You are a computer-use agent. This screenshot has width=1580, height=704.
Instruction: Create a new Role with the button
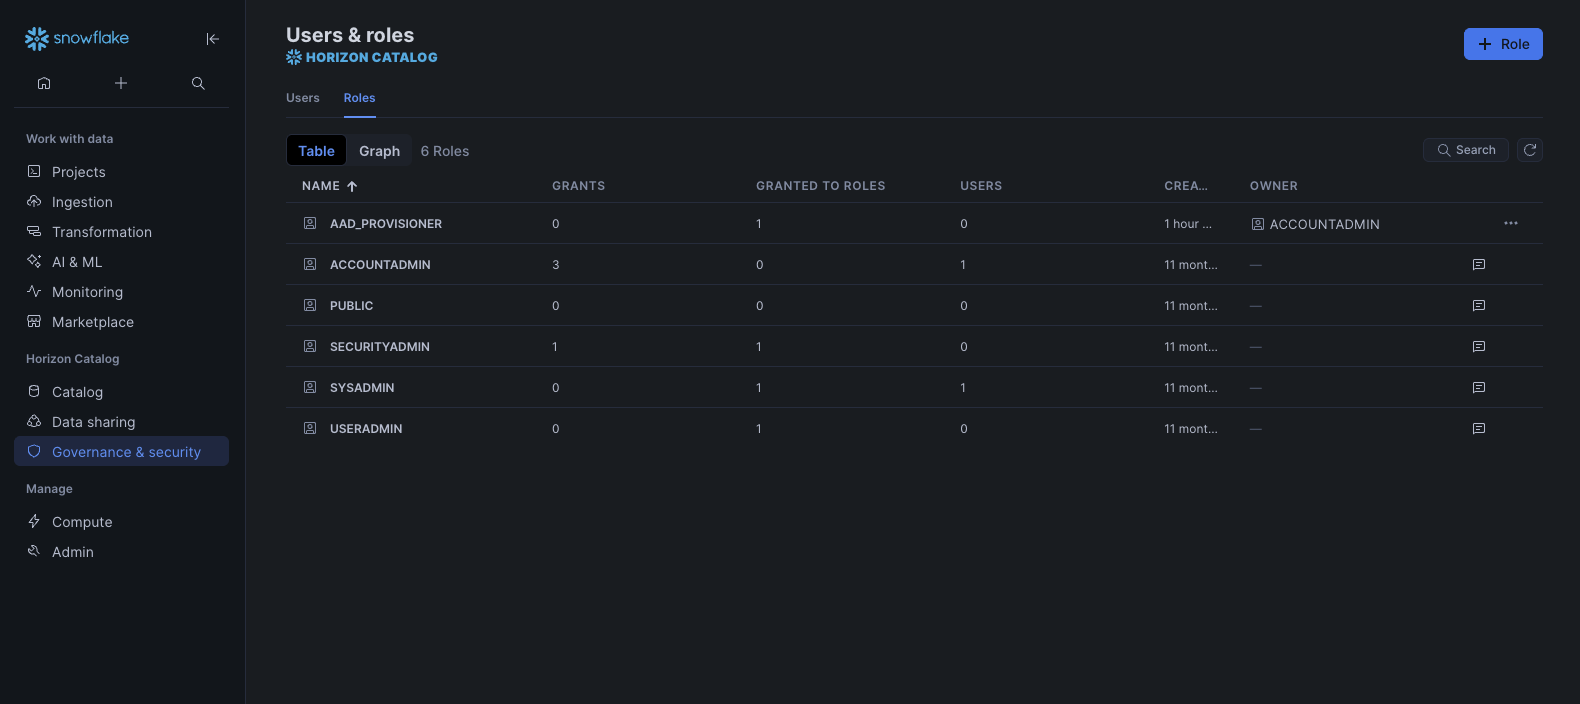(1502, 44)
